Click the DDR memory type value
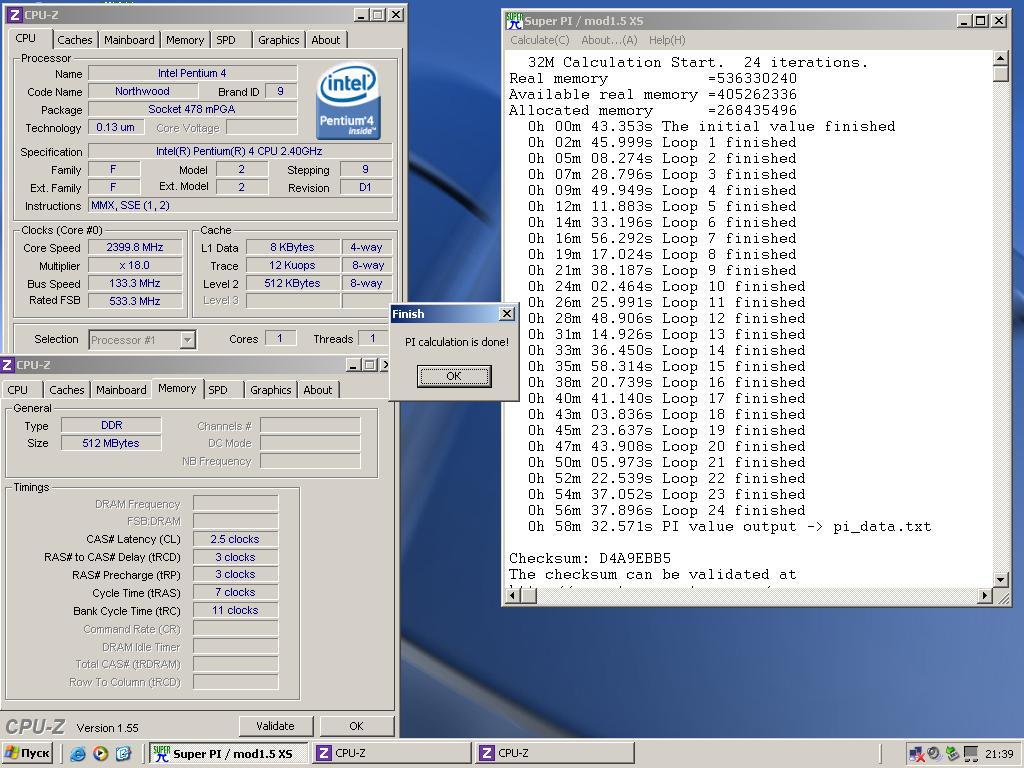The width and height of the screenshot is (1024, 768). [112, 425]
